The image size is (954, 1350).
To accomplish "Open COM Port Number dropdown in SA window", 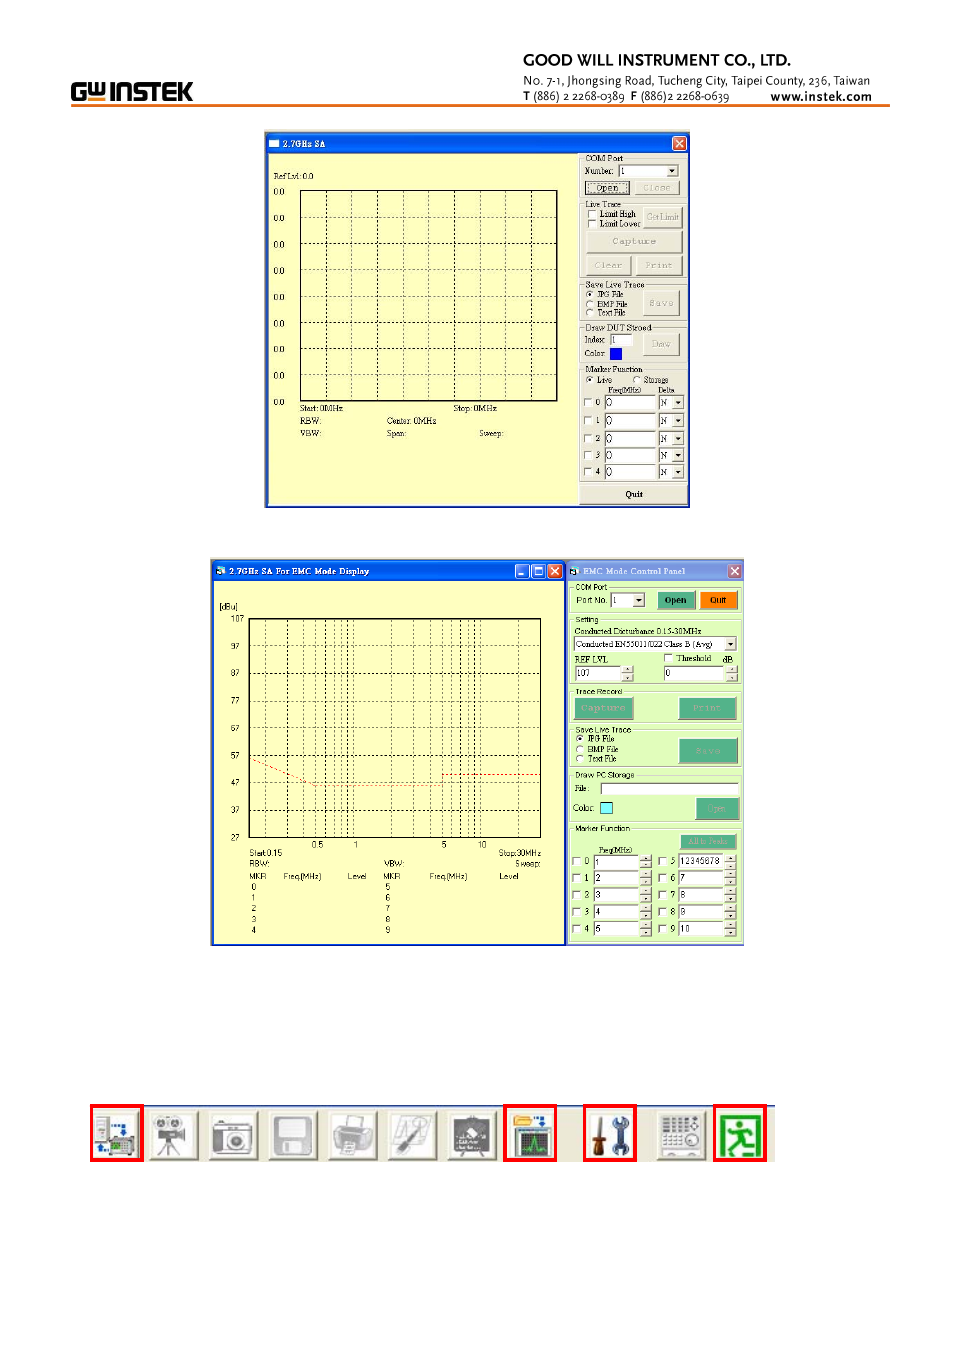I will pyautogui.click(x=672, y=171).
